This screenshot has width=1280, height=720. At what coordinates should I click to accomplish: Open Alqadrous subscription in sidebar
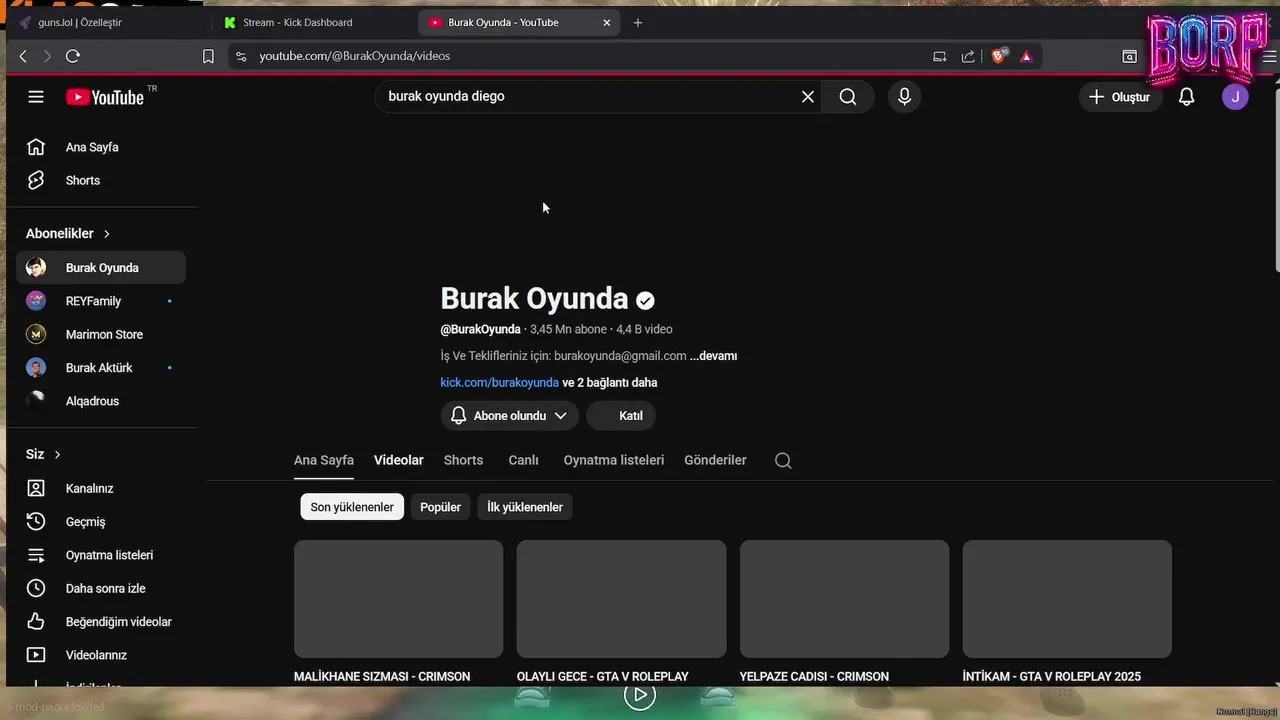[x=101, y=401]
